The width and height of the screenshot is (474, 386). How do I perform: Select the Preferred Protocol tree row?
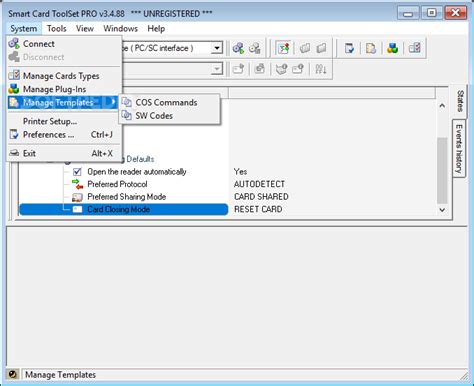(117, 184)
